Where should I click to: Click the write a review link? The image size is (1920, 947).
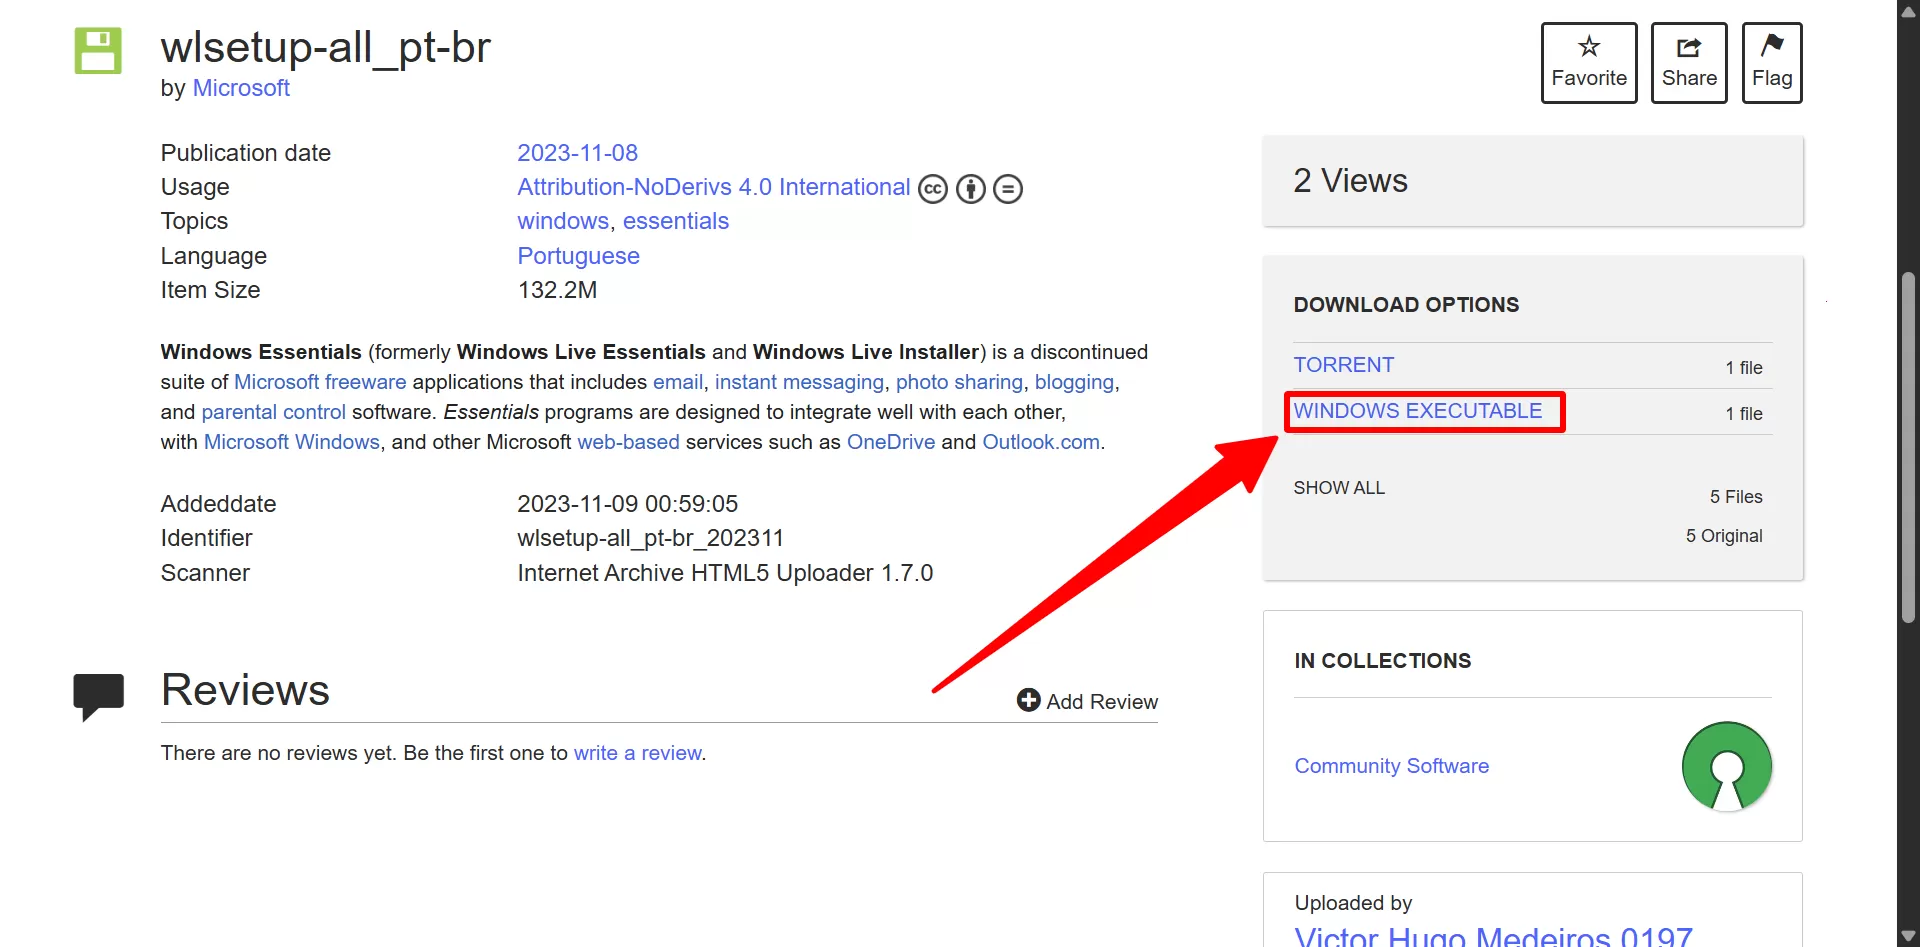[637, 753]
